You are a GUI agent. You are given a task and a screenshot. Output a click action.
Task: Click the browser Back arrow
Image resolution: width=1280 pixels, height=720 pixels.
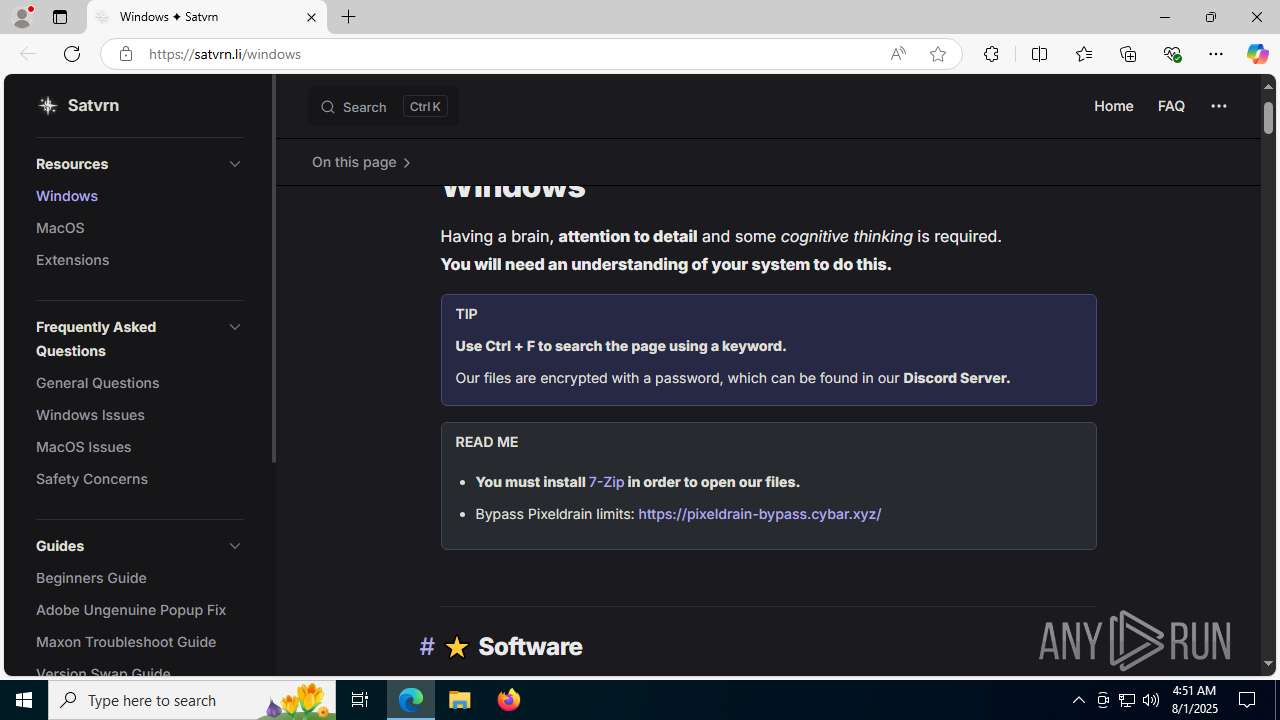[27, 54]
